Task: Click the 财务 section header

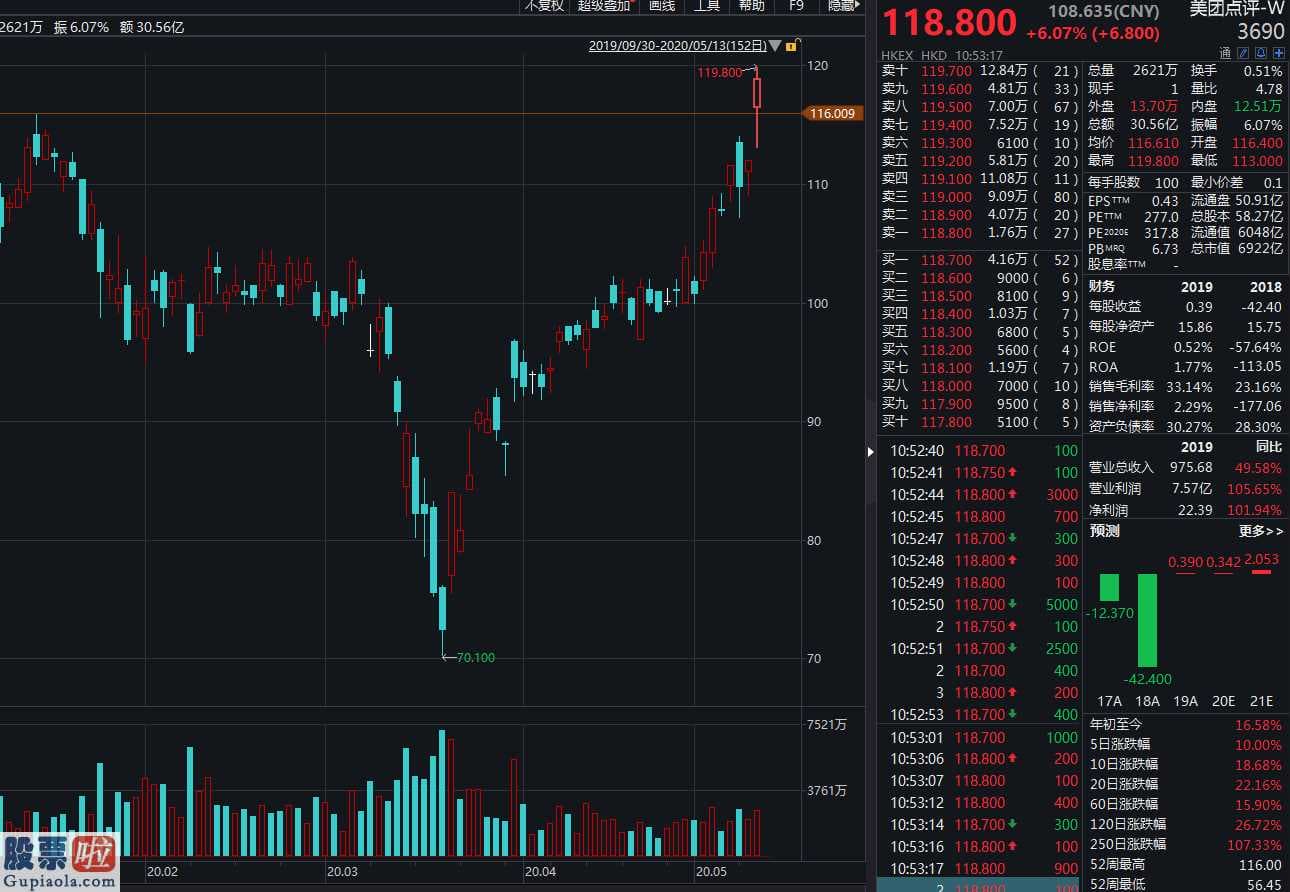Action: pos(1102,287)
